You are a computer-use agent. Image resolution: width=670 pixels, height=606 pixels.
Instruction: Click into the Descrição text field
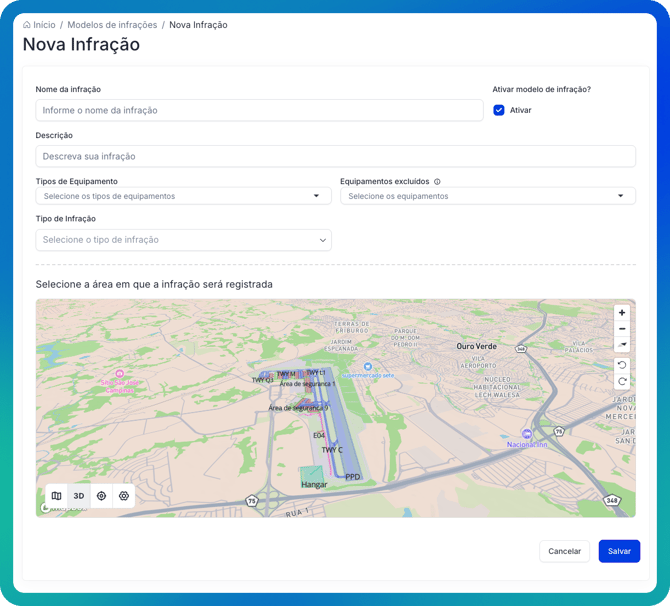point(335,156)
